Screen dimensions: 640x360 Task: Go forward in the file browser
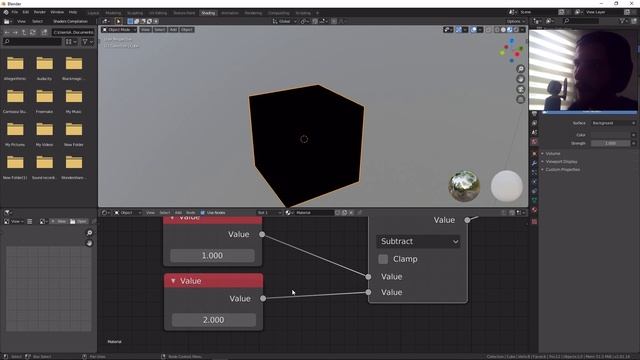15,32
